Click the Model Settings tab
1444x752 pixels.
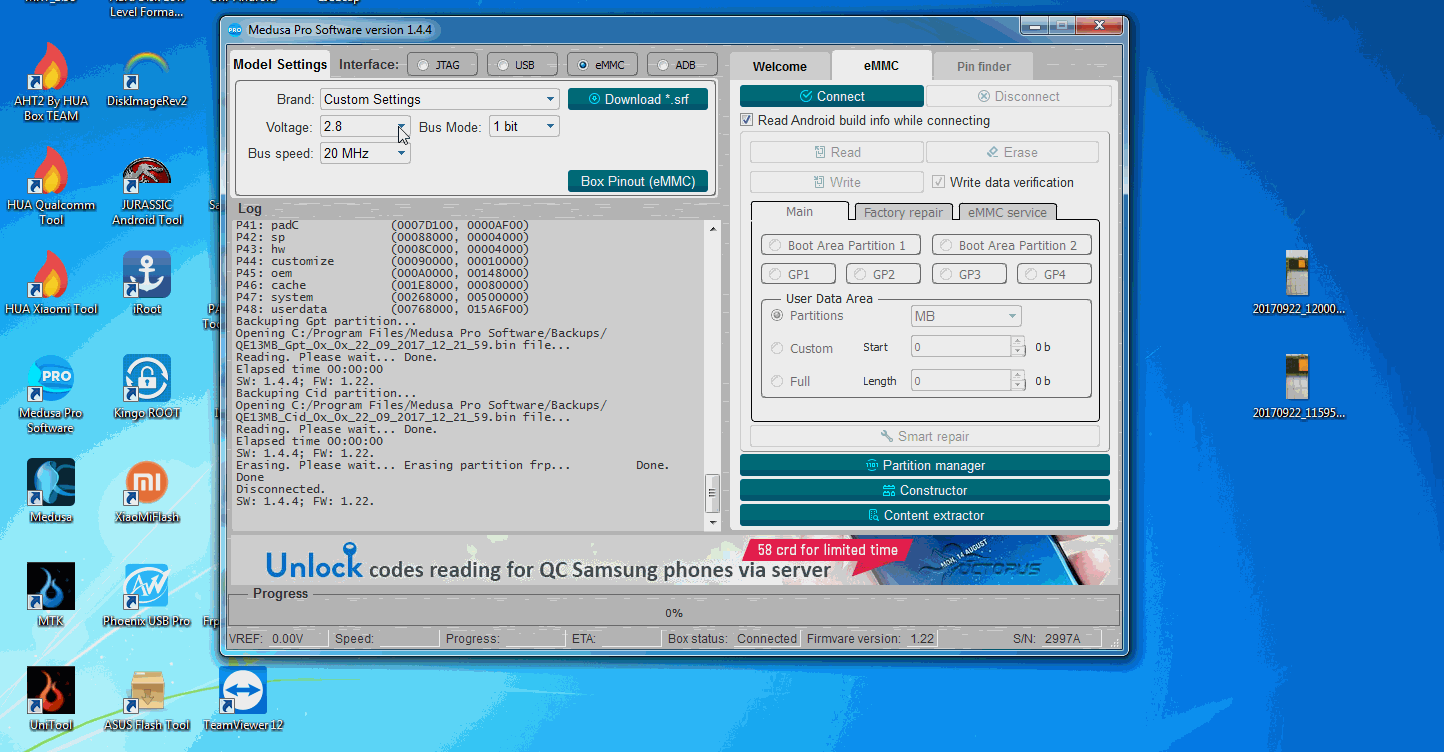tap(280, 64)
